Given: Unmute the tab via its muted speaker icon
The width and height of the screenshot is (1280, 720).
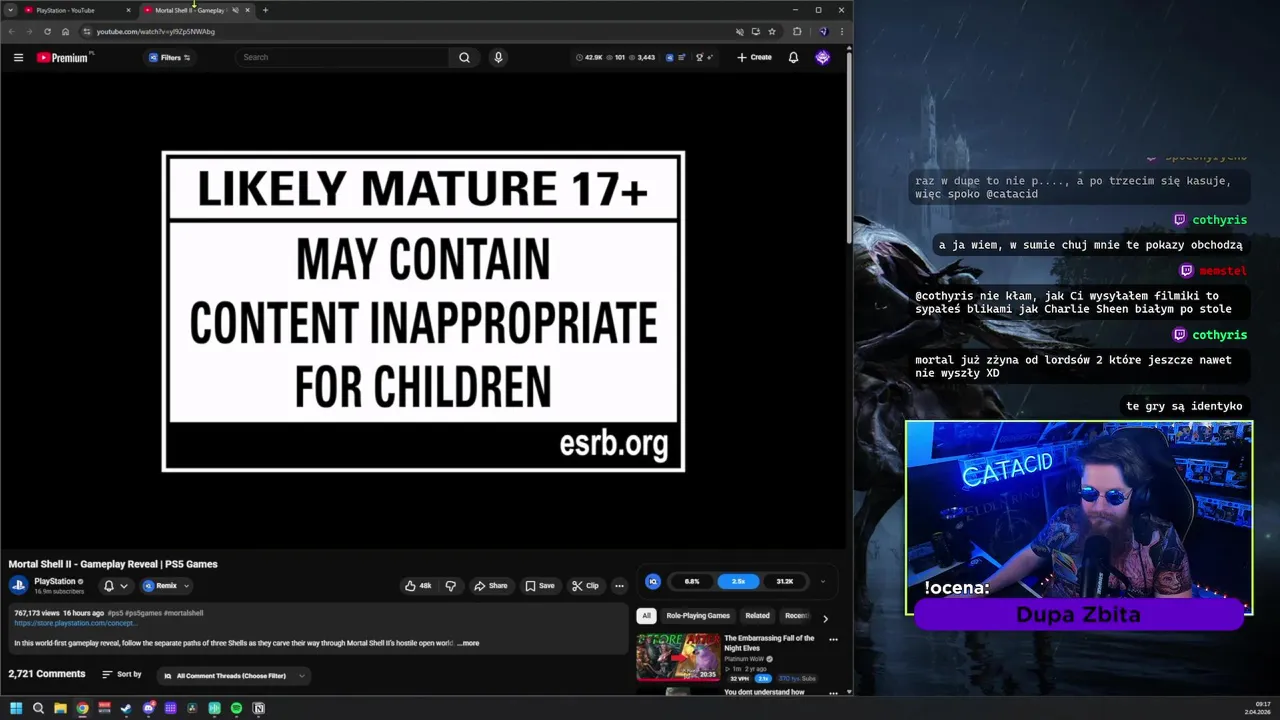Looking at the screenshot, I should click(236, 10).
